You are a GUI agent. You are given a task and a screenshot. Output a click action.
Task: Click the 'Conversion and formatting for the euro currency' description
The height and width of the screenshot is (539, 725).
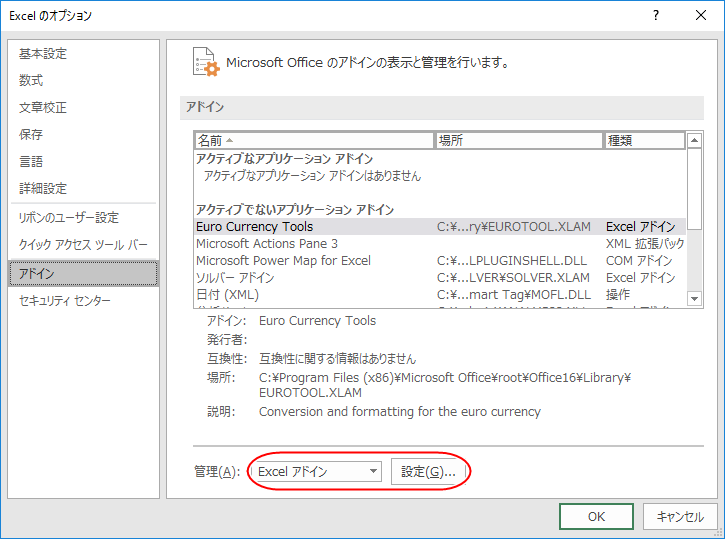pos(399,412)
